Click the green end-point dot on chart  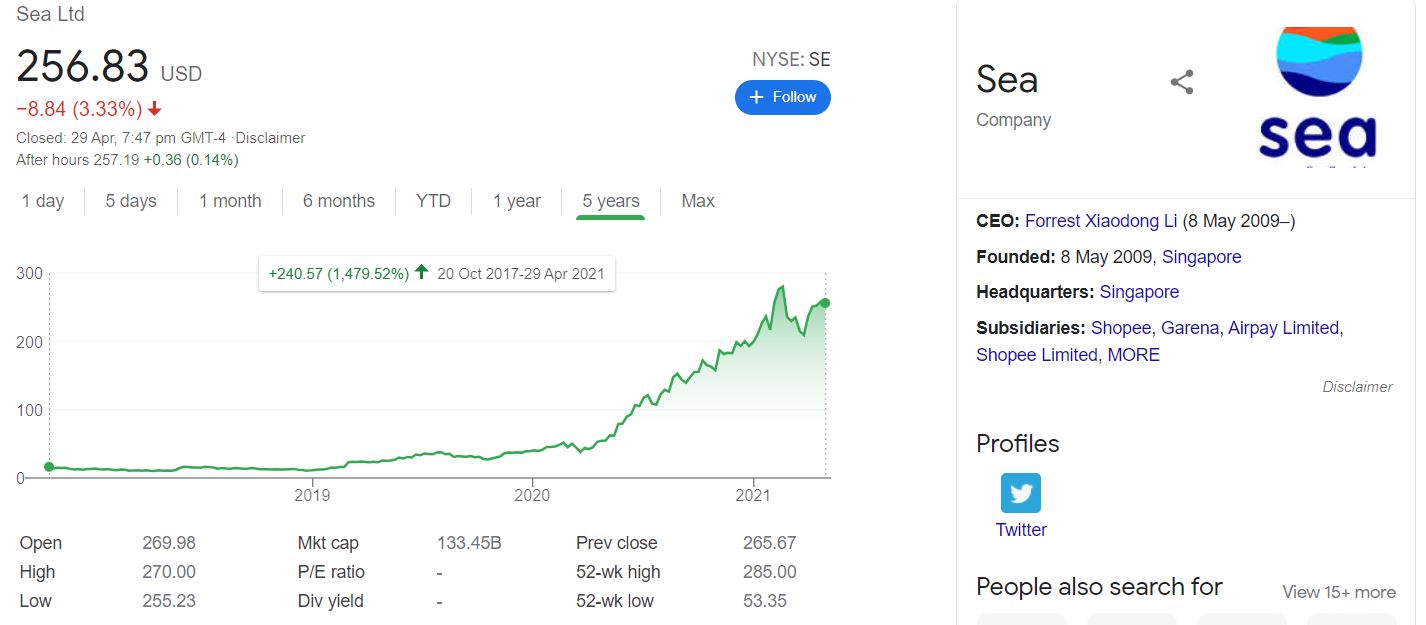tap(825, 303)
